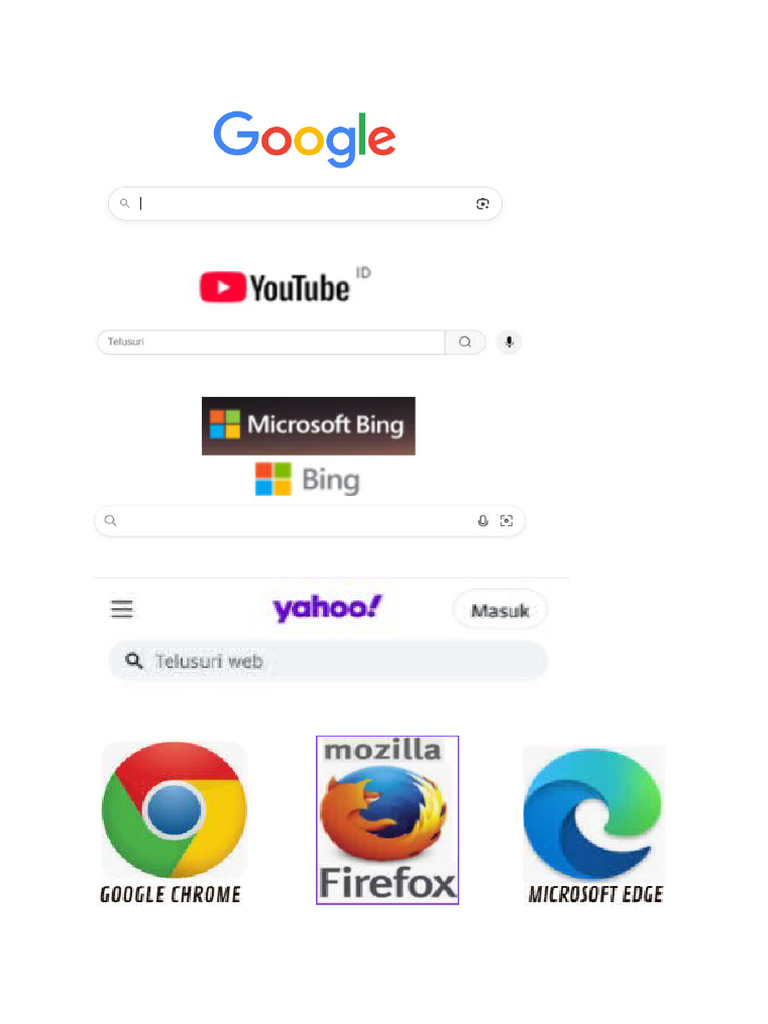Click the Telusuri web Yahoo search field
Screen dimensions: 768x1024
[x=328, y=661]
